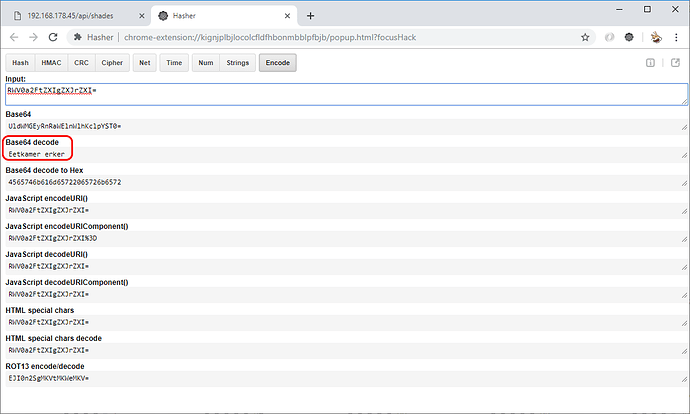Reload the current page
This screenshot has width=690, height=414.
pyautogui.click(x=53, y=37)
